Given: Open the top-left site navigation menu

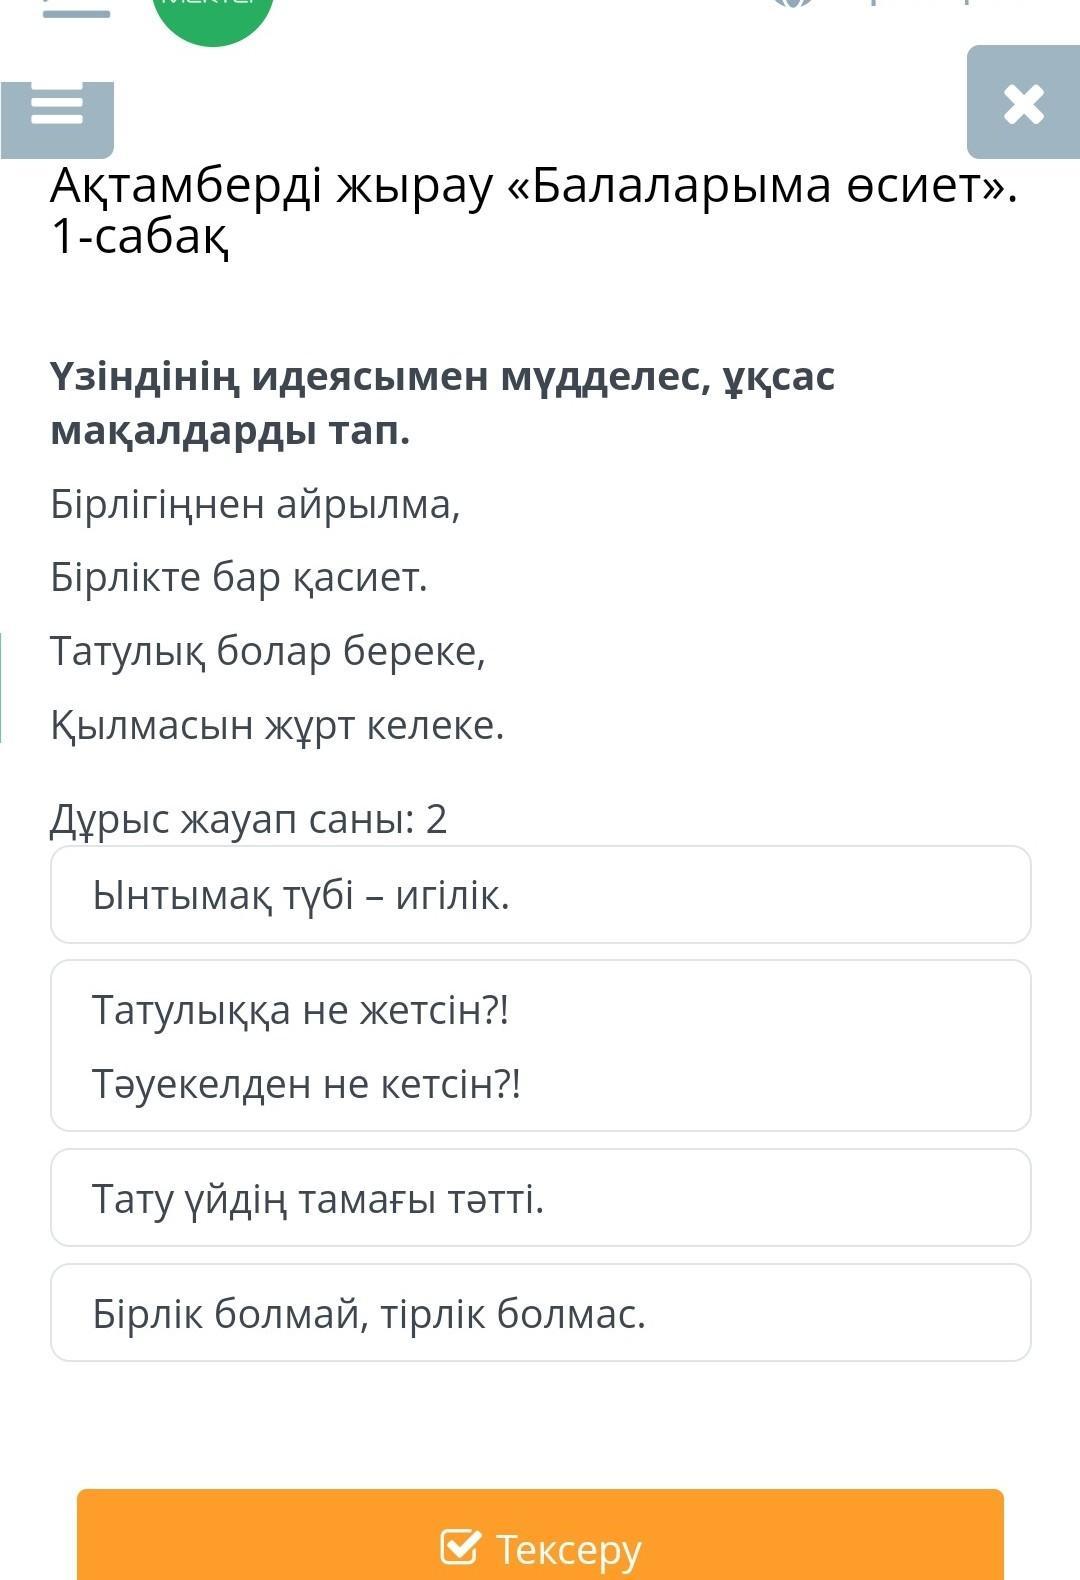Looking at the screenshot, I should [x=76, y=9].
